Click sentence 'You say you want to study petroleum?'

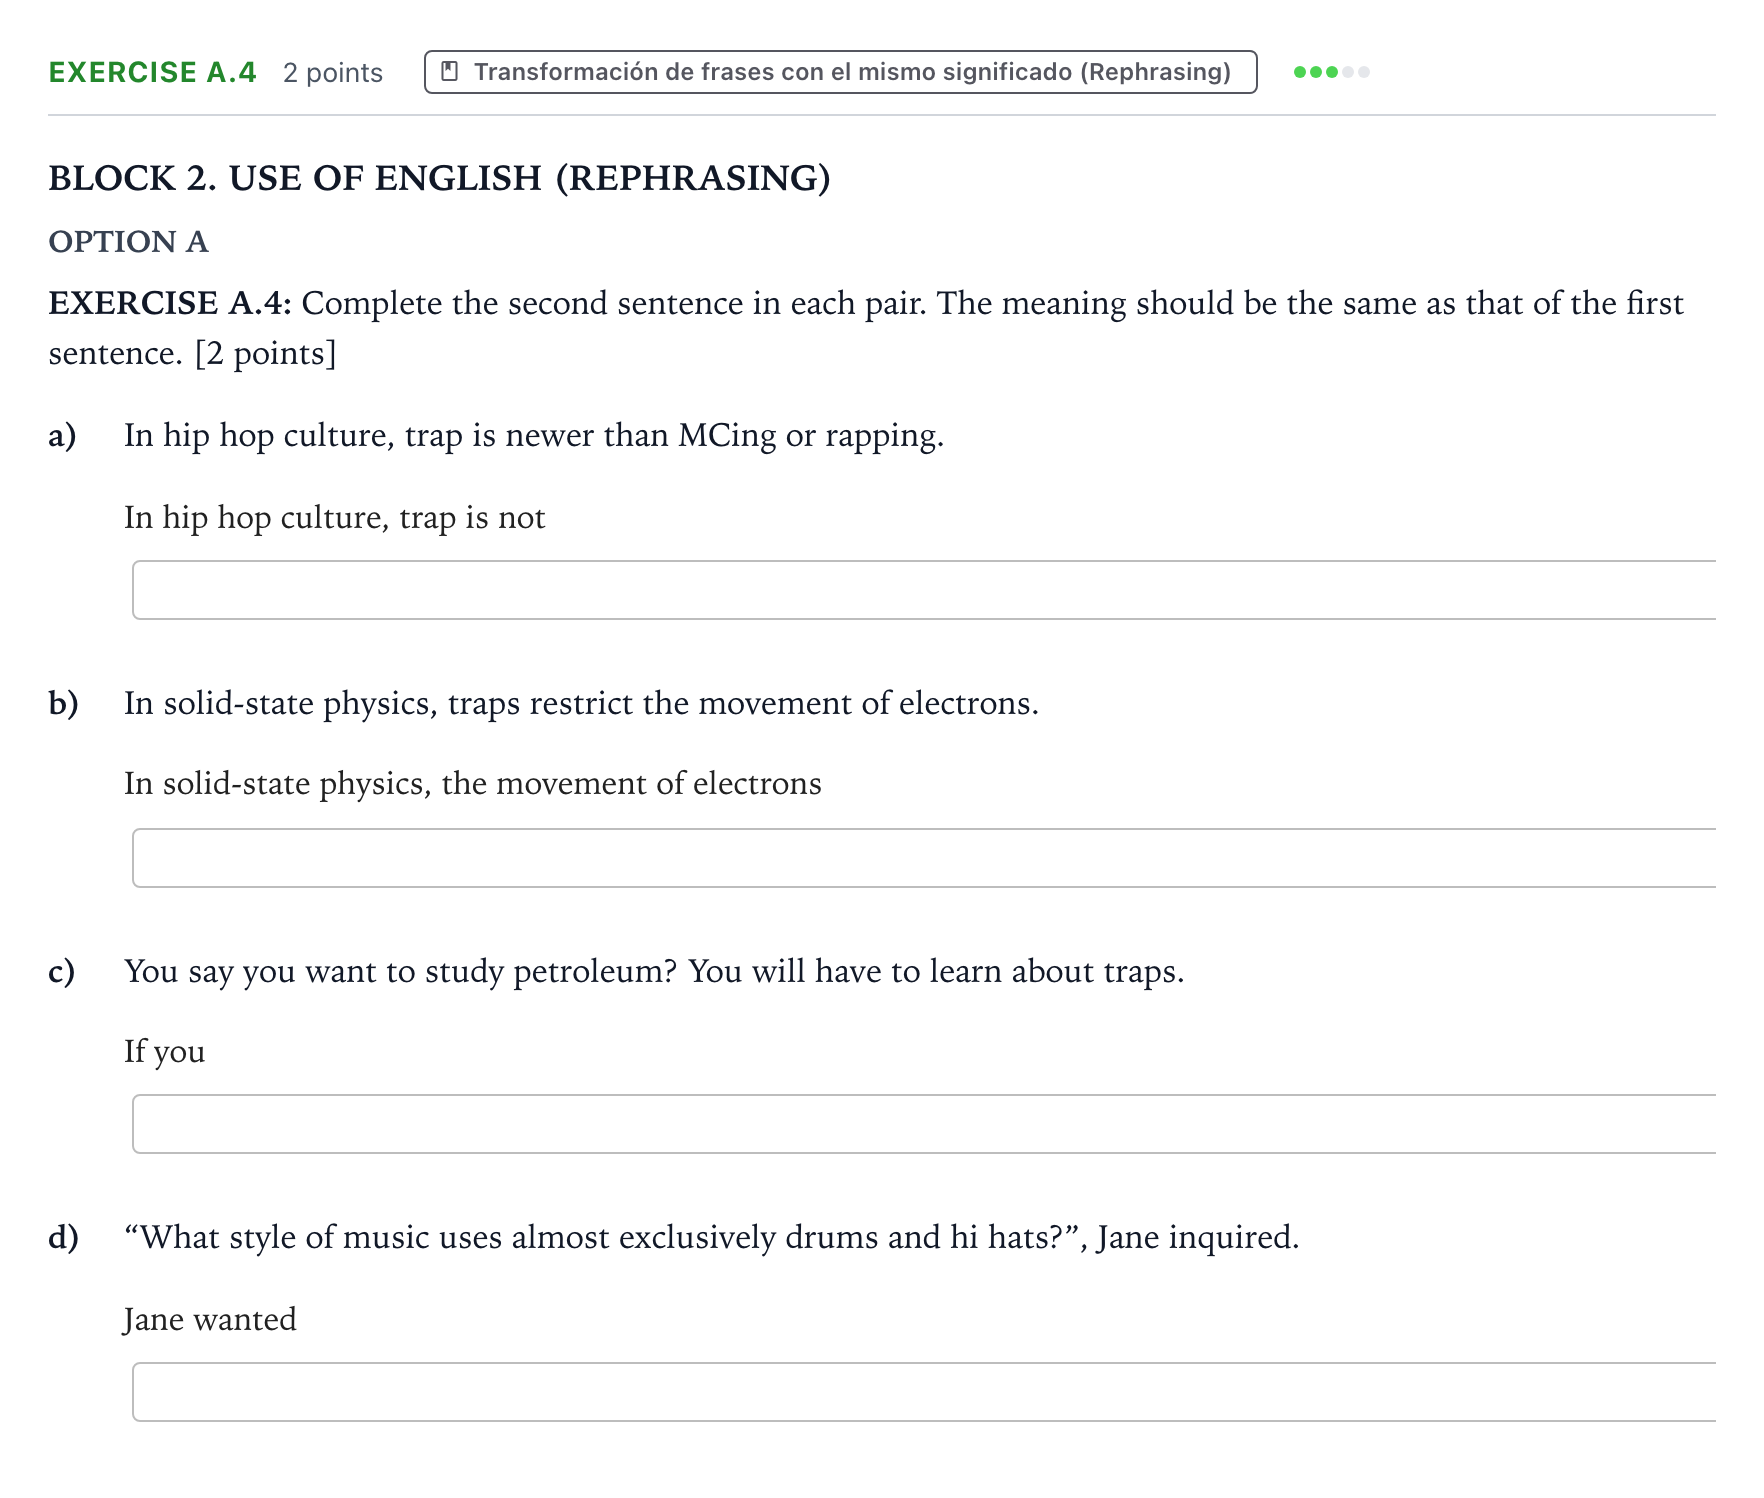pyautogui.click(x=401, y=972)
